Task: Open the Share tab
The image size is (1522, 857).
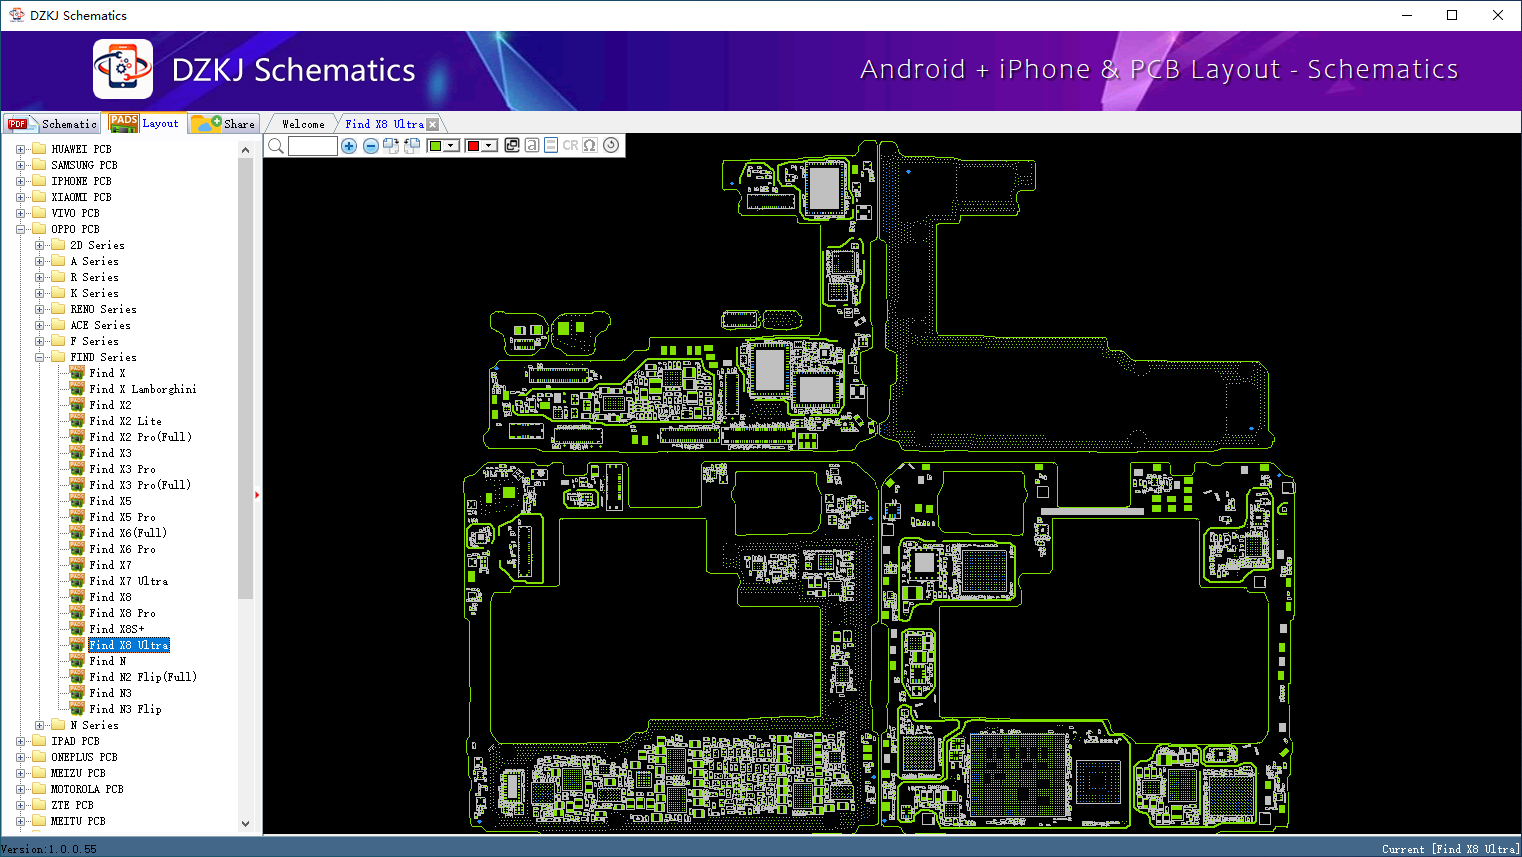Action: [224, 124]
